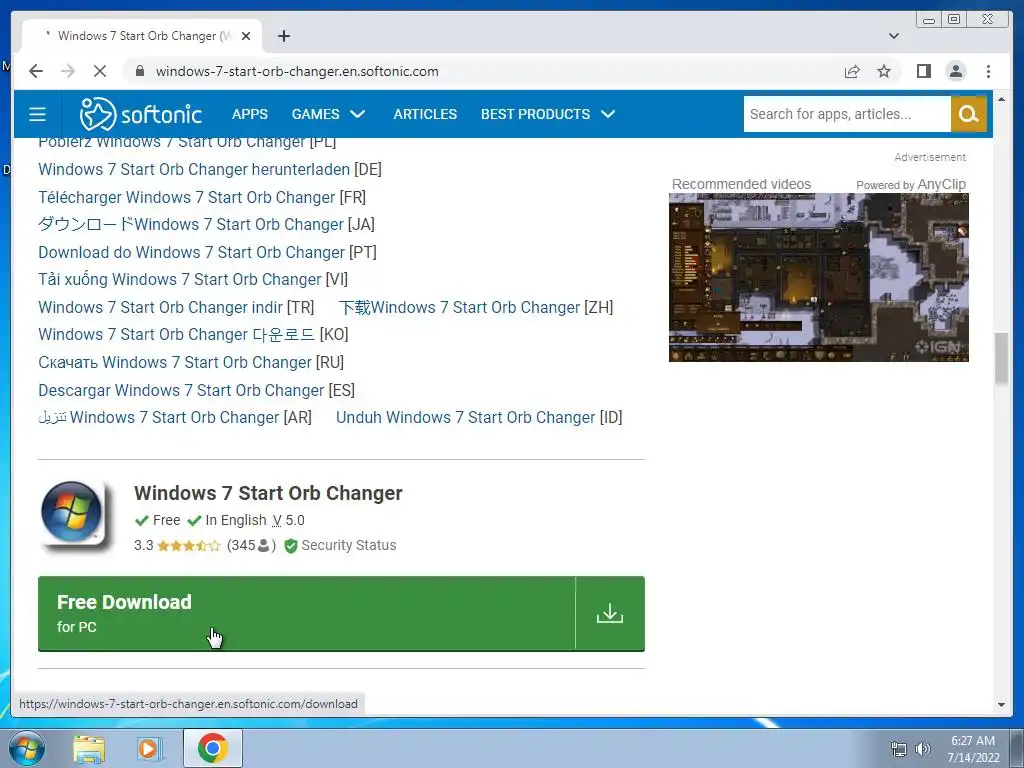Open the tab search chevron

pos(894,36)
